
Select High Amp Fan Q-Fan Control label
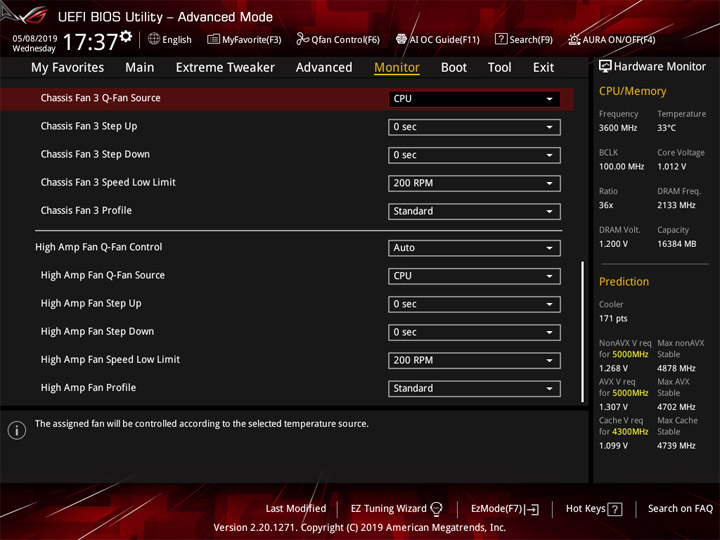point(99,247)
